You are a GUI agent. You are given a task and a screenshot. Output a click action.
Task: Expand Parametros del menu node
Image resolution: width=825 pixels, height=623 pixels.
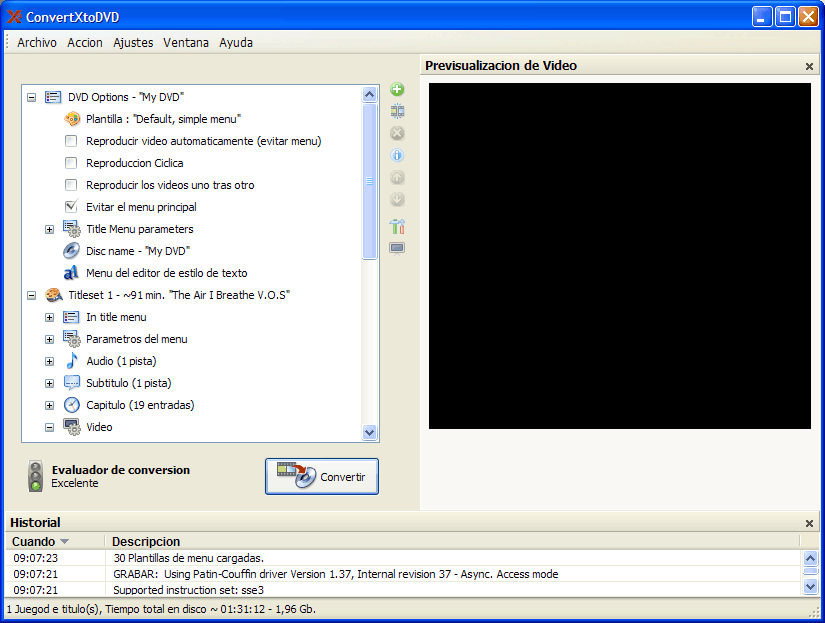(49, 339)
